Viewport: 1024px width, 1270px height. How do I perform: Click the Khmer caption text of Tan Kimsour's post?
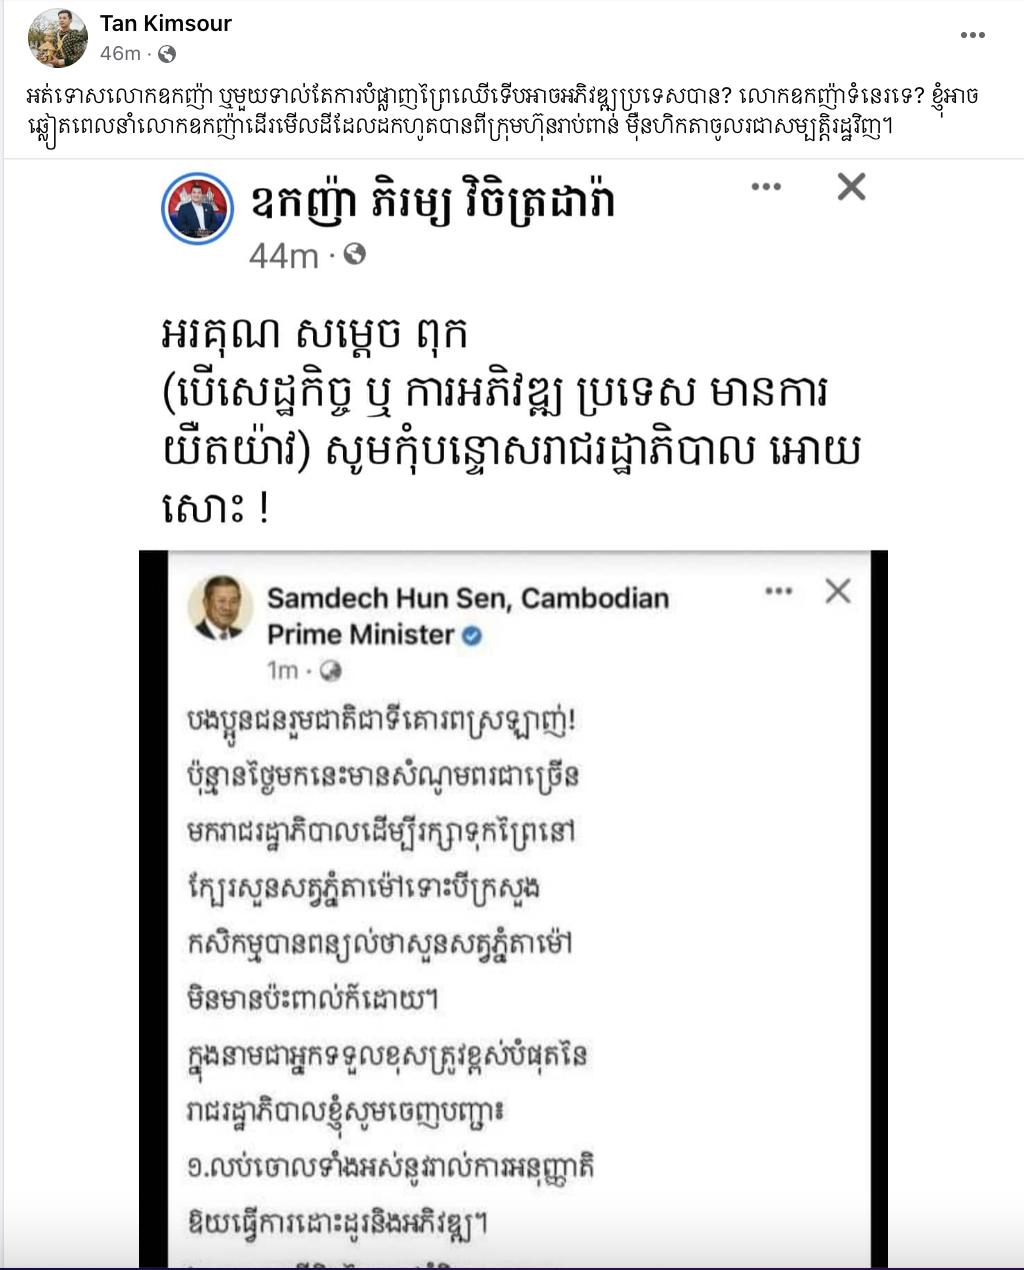coord(500,112)
